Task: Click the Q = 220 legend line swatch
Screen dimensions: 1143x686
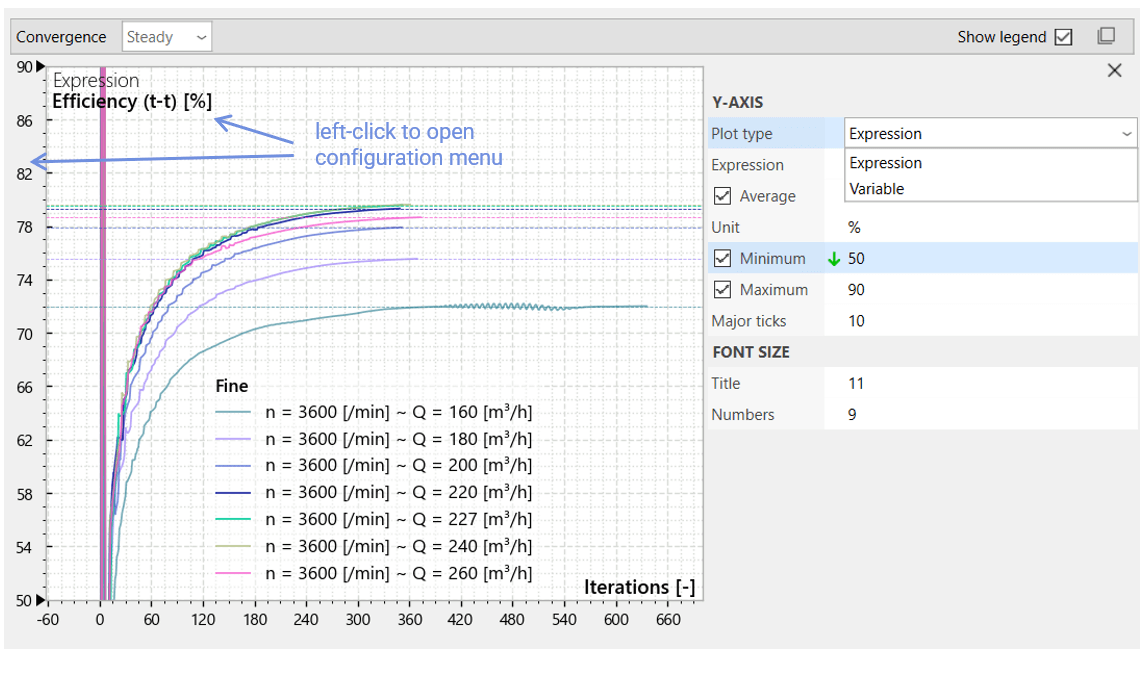Action: (x=233, y=493)
